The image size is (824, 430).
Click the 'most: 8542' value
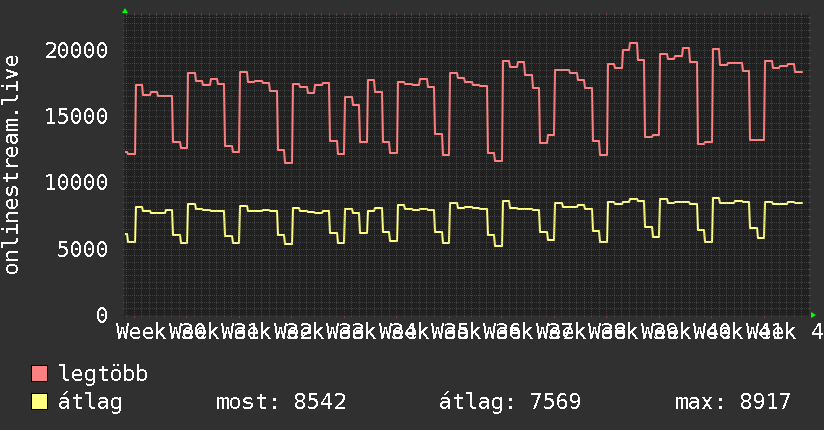(281, 402)
